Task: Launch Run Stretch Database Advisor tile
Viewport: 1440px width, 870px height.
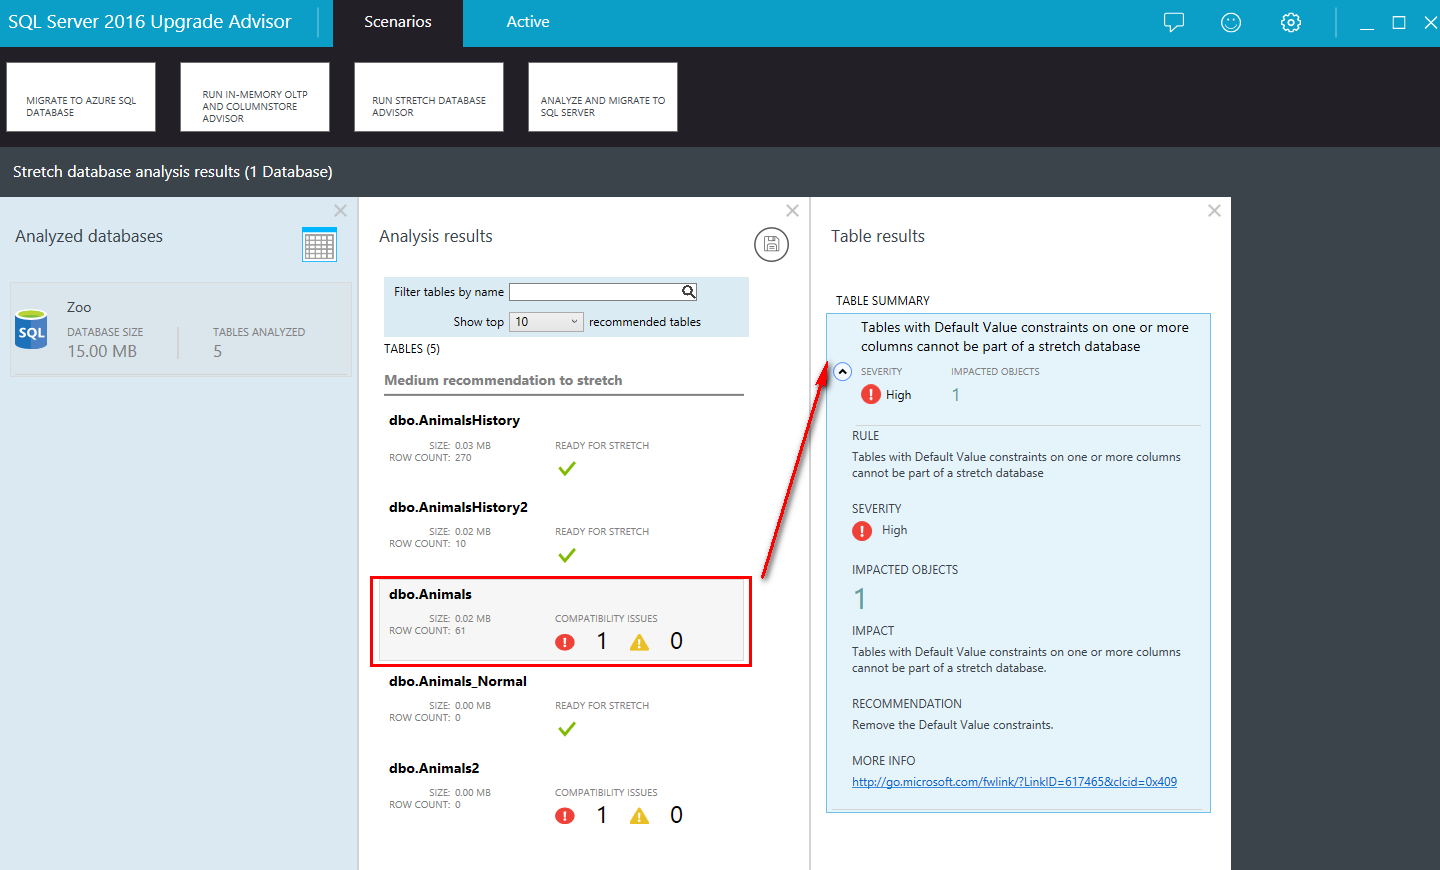Action: coord(429,97)
